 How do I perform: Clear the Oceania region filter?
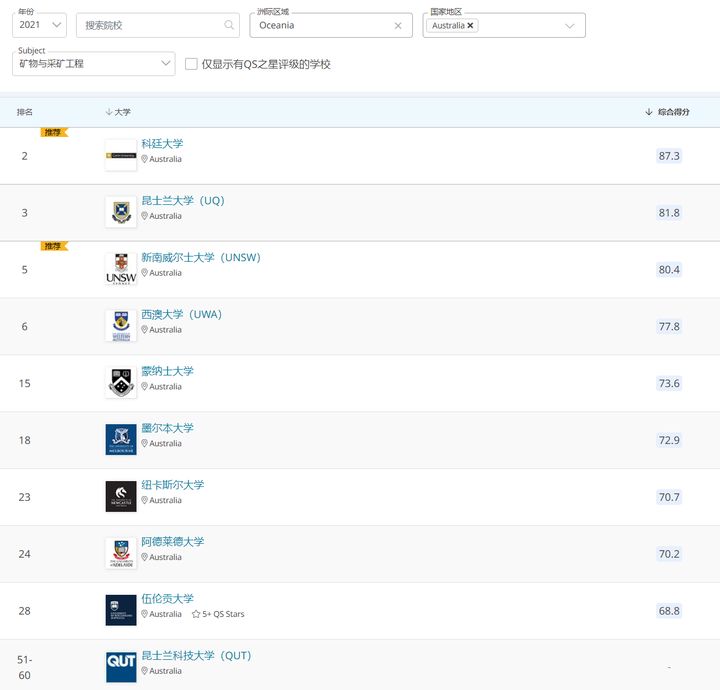tap(398, 26)
